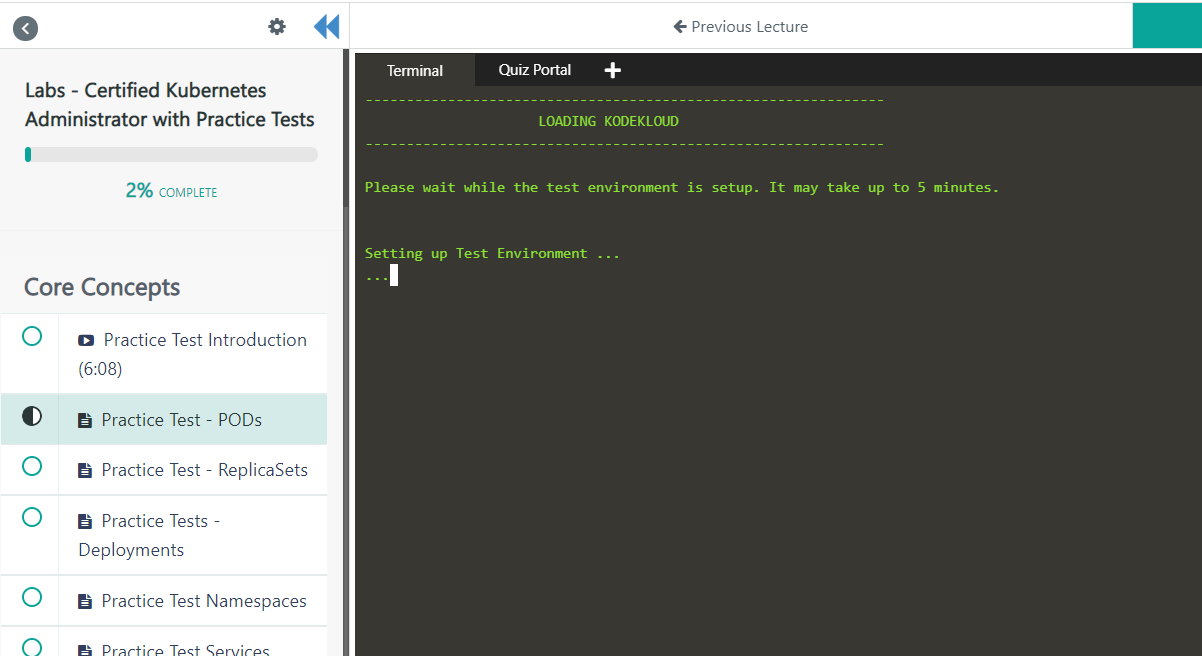Click document icon beside Practice Test Namespaces
The width and height of the screenshot is (1202, 656).
[85, 602]
